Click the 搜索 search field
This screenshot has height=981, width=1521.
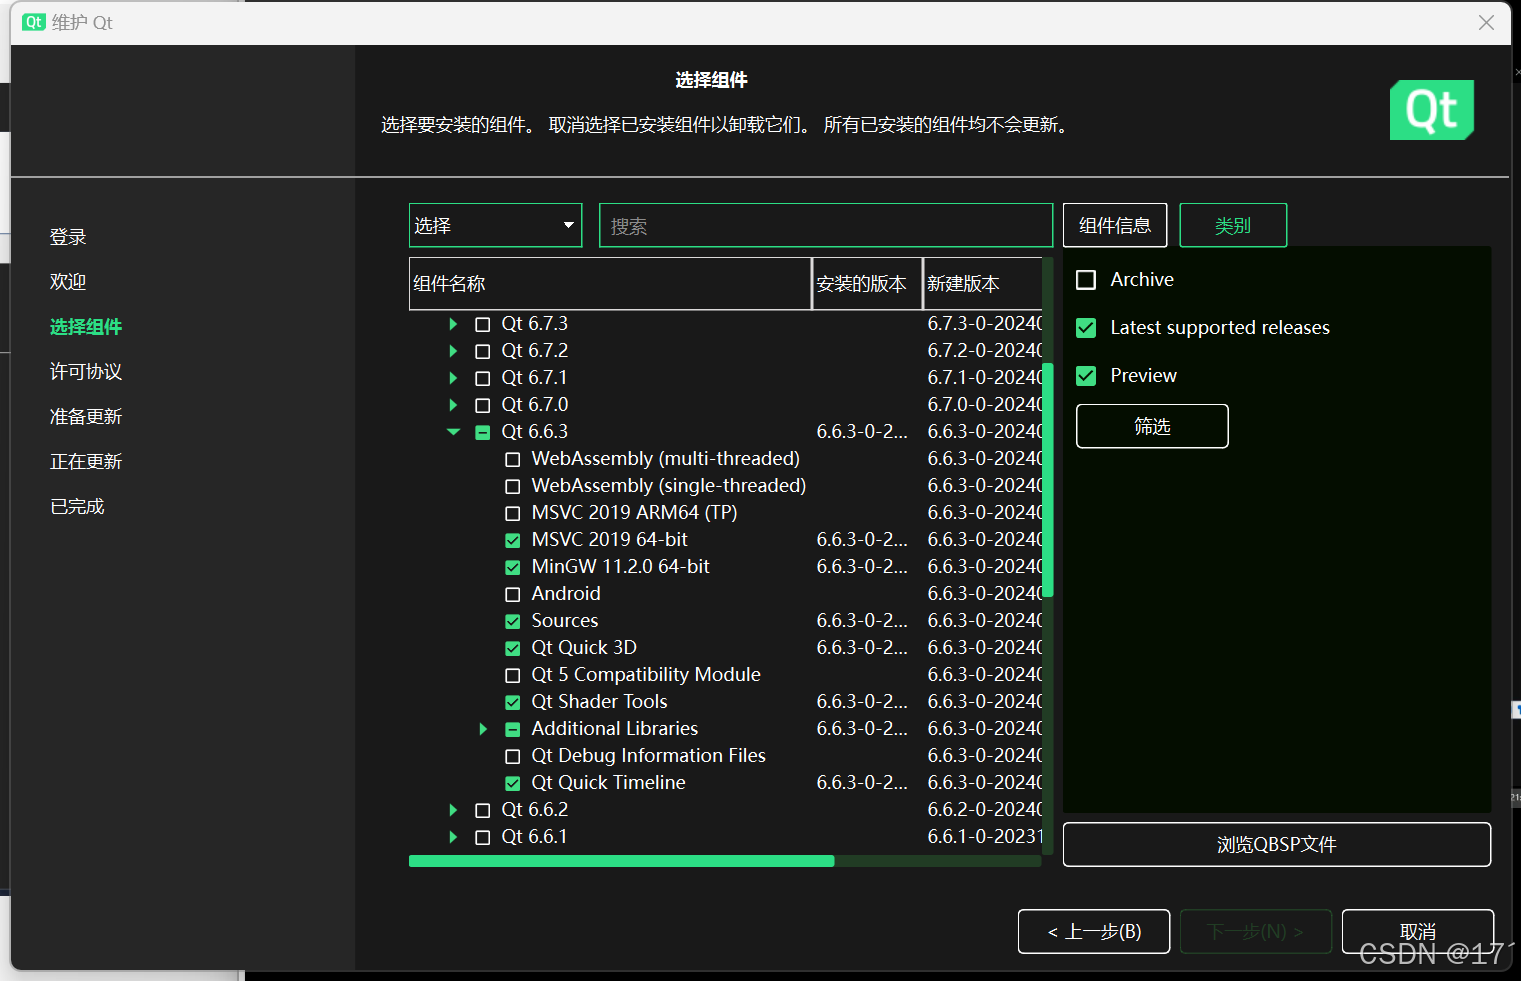[x=826, y=225]
